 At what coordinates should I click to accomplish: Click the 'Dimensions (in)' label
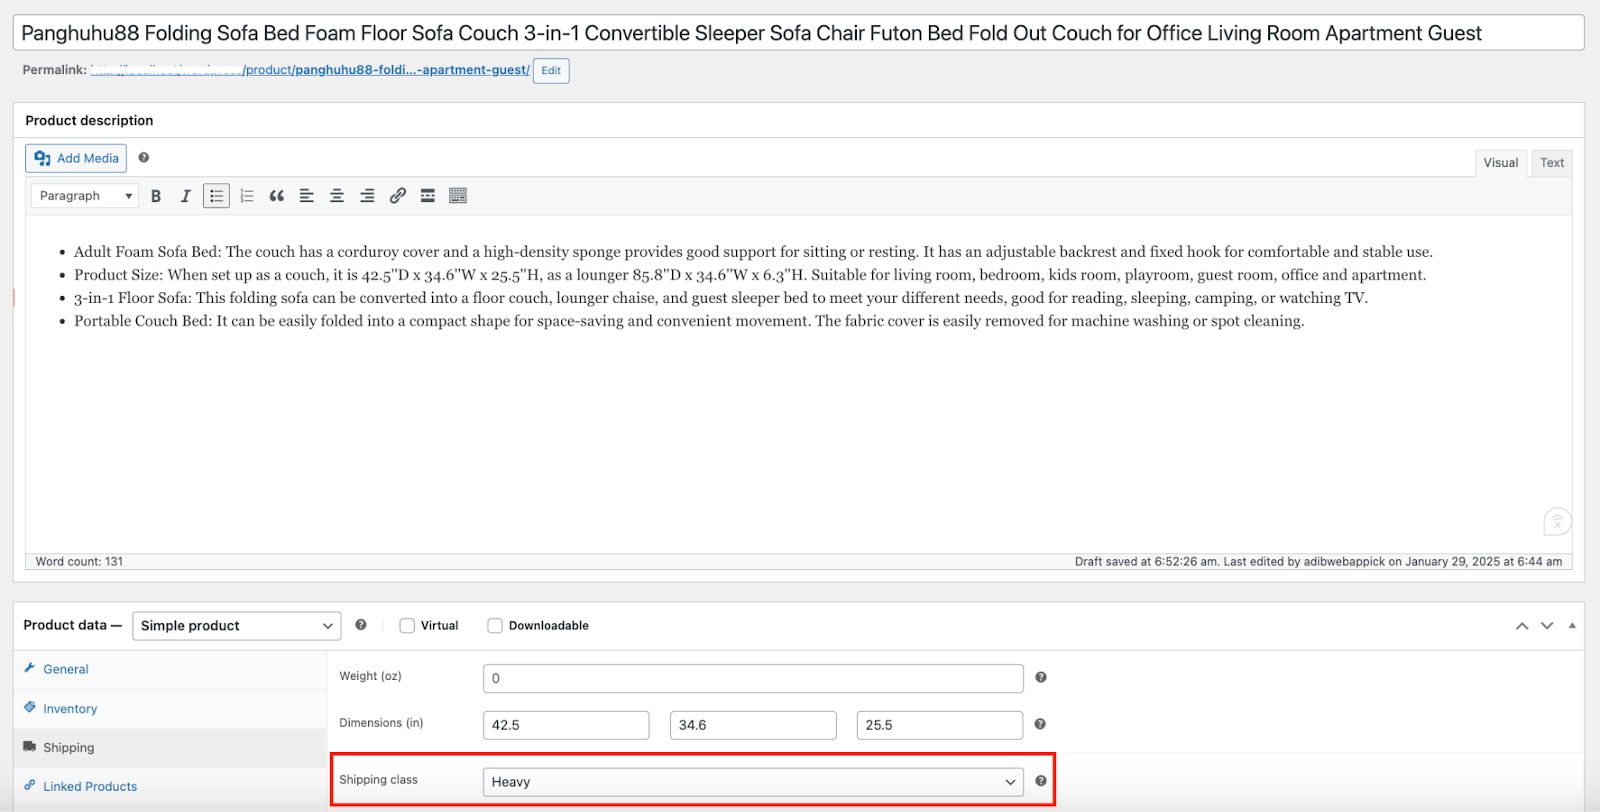click(x=381, y=723)
